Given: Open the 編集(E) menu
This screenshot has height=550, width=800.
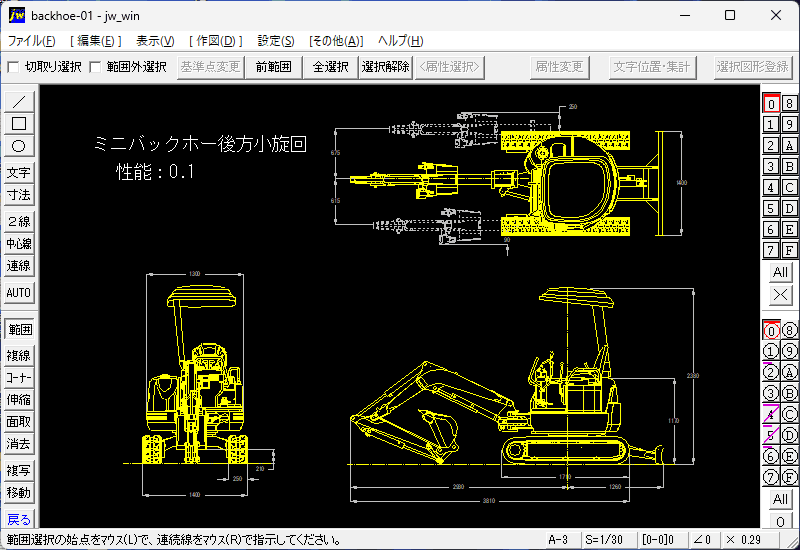Looking at the screenshot, I should 96,41.
